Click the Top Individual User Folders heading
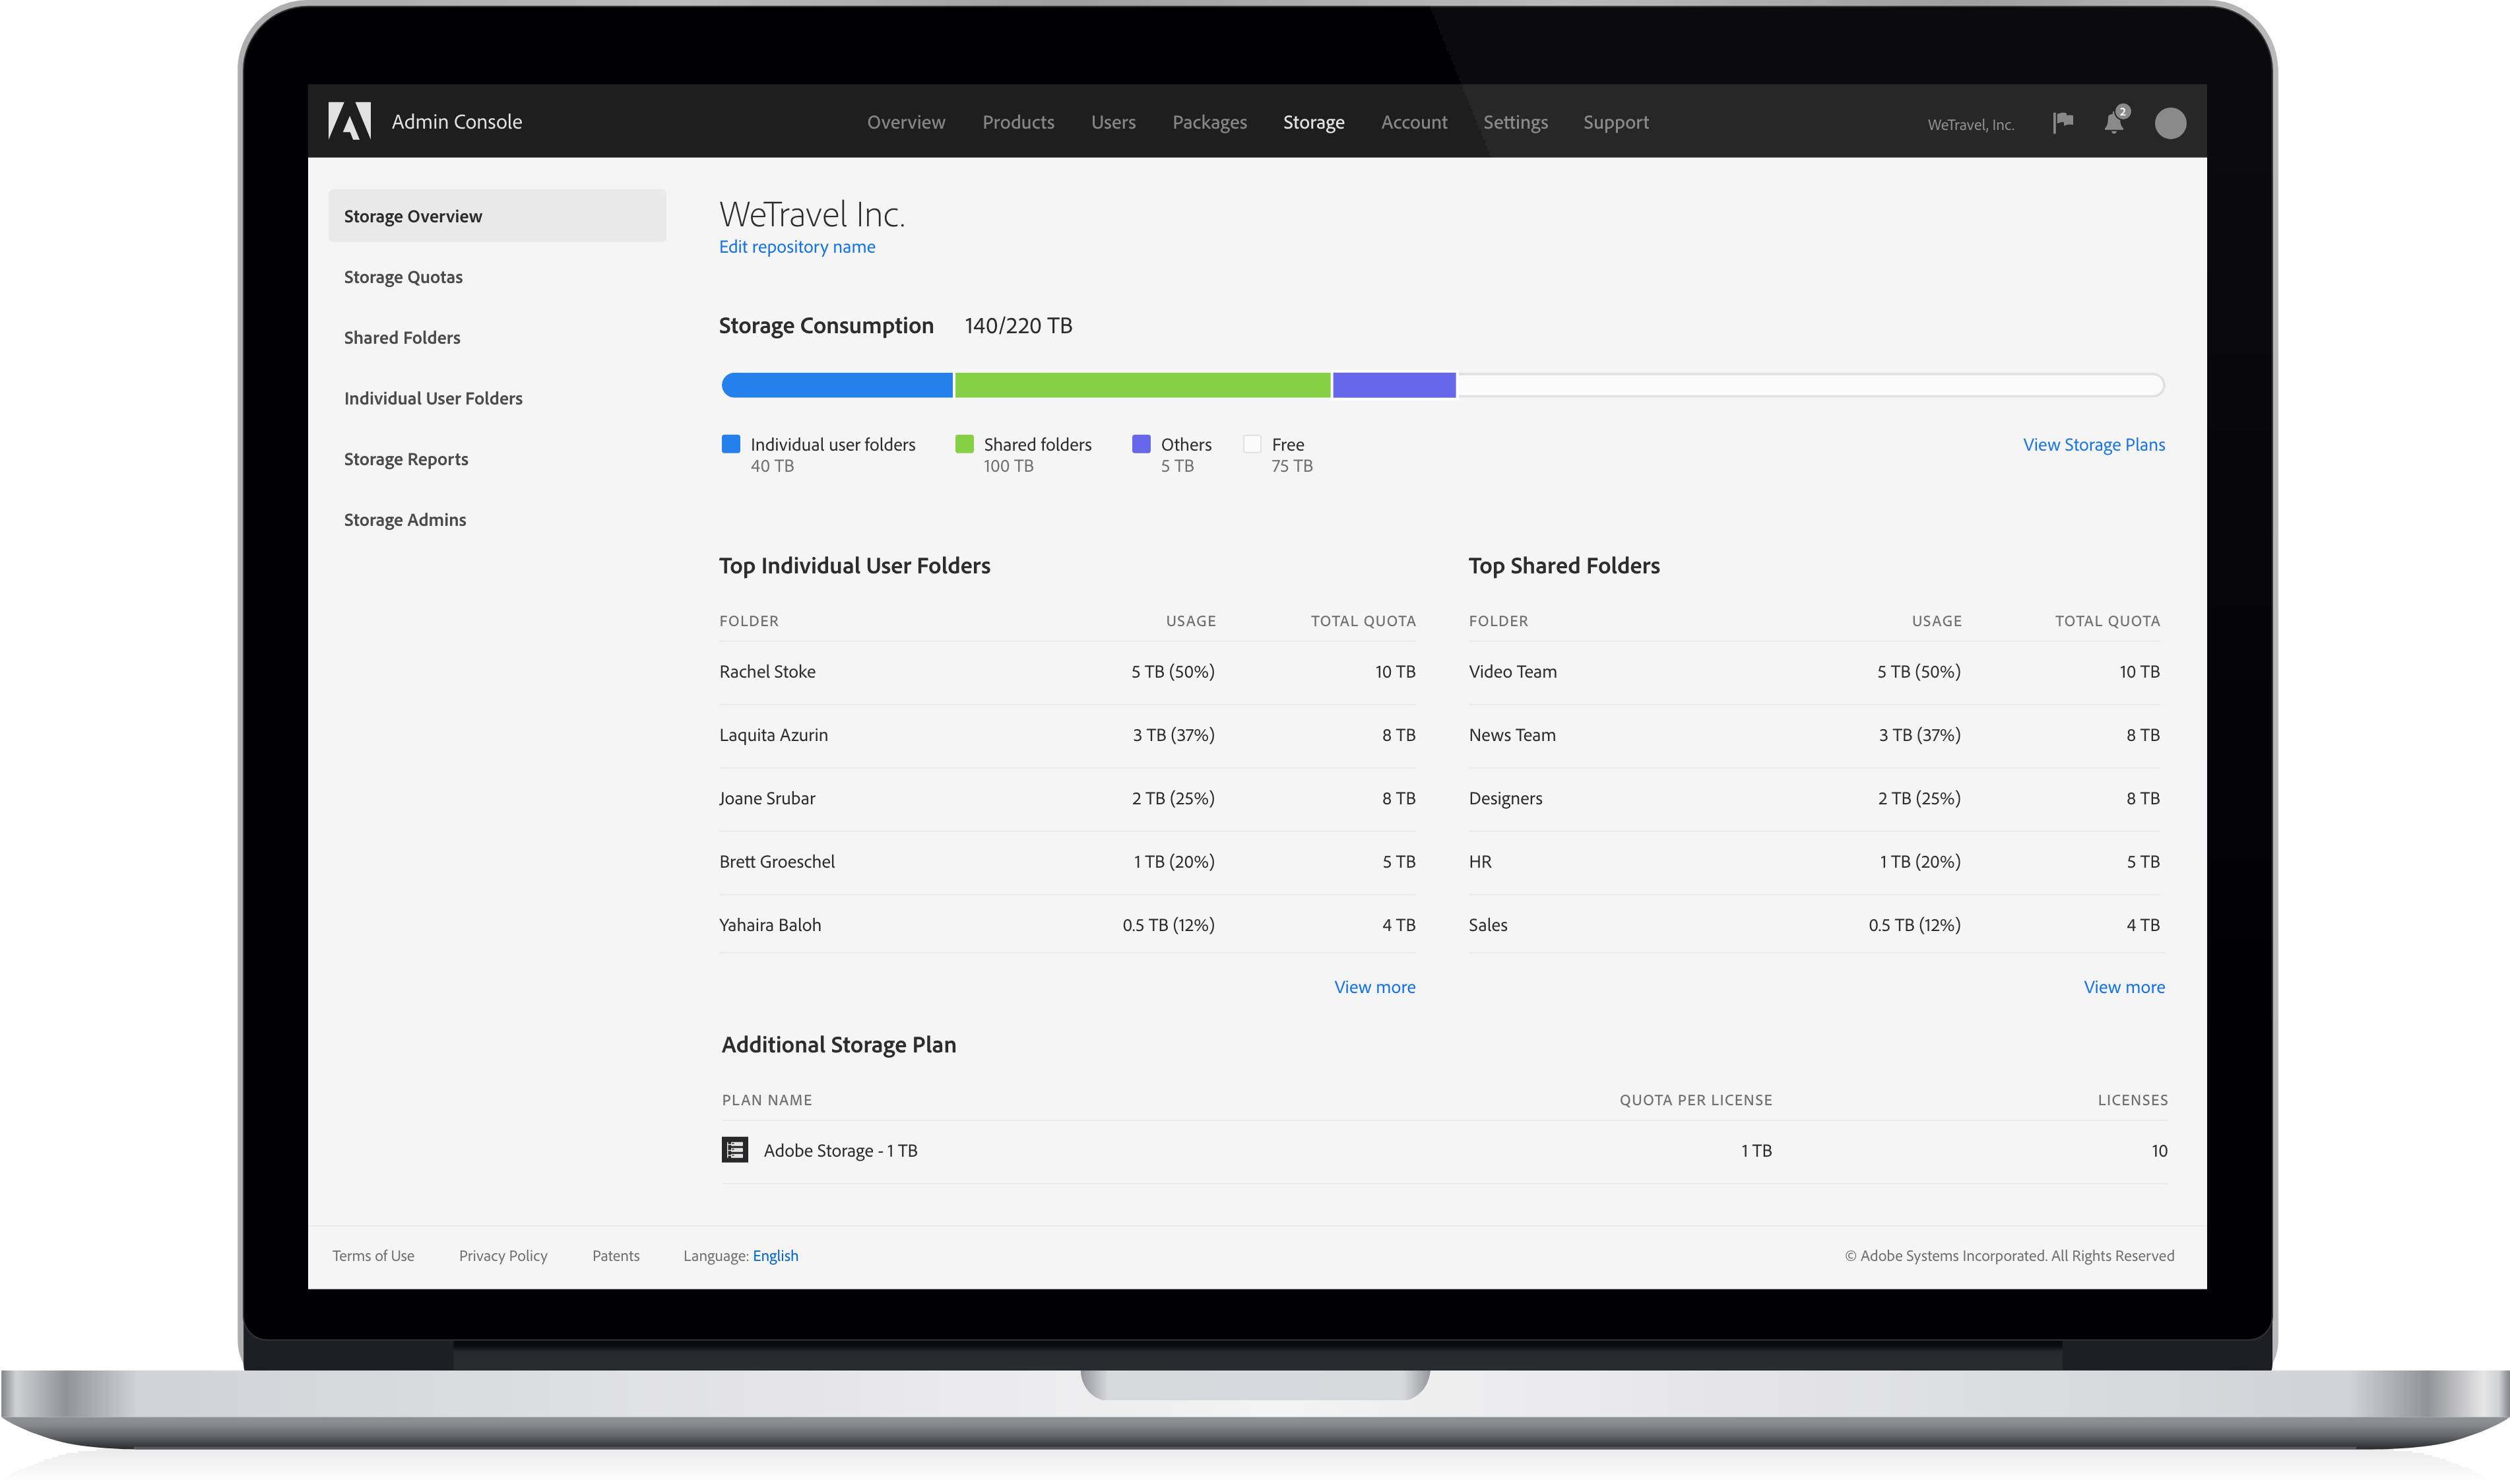This screenshot has height=1484, width=2510. [855, 566]
